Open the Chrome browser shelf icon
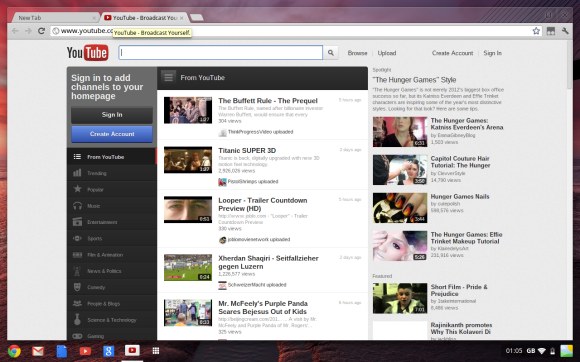This screenshot has height=362, width=580. (x=14, y=351)
